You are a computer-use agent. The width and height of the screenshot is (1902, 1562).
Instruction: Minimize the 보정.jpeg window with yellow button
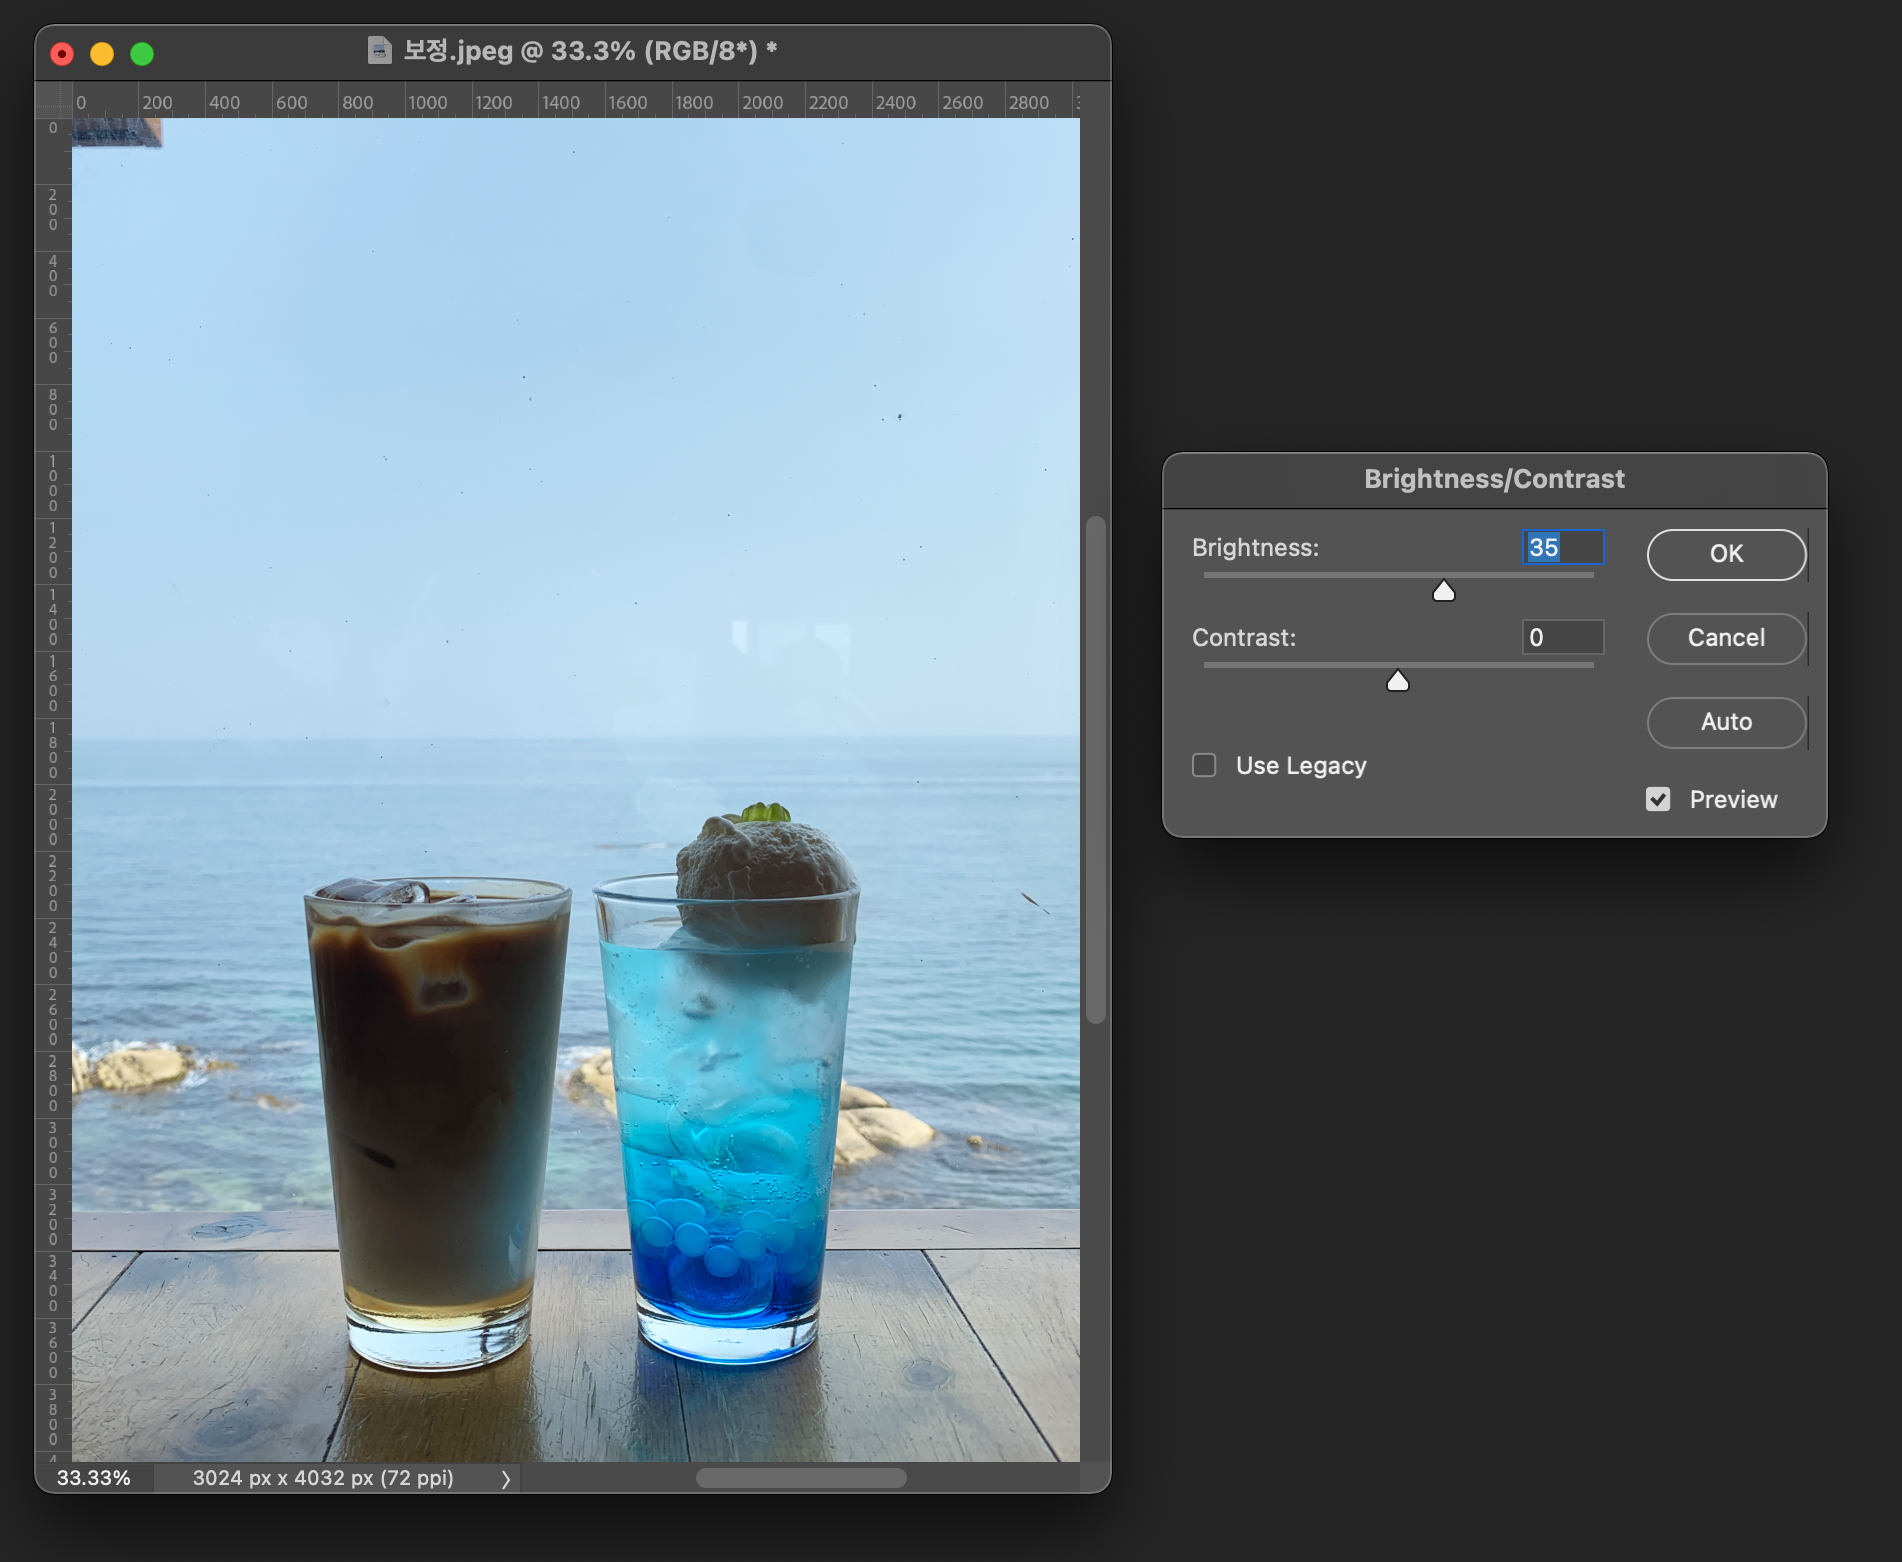tap(102, 54)
